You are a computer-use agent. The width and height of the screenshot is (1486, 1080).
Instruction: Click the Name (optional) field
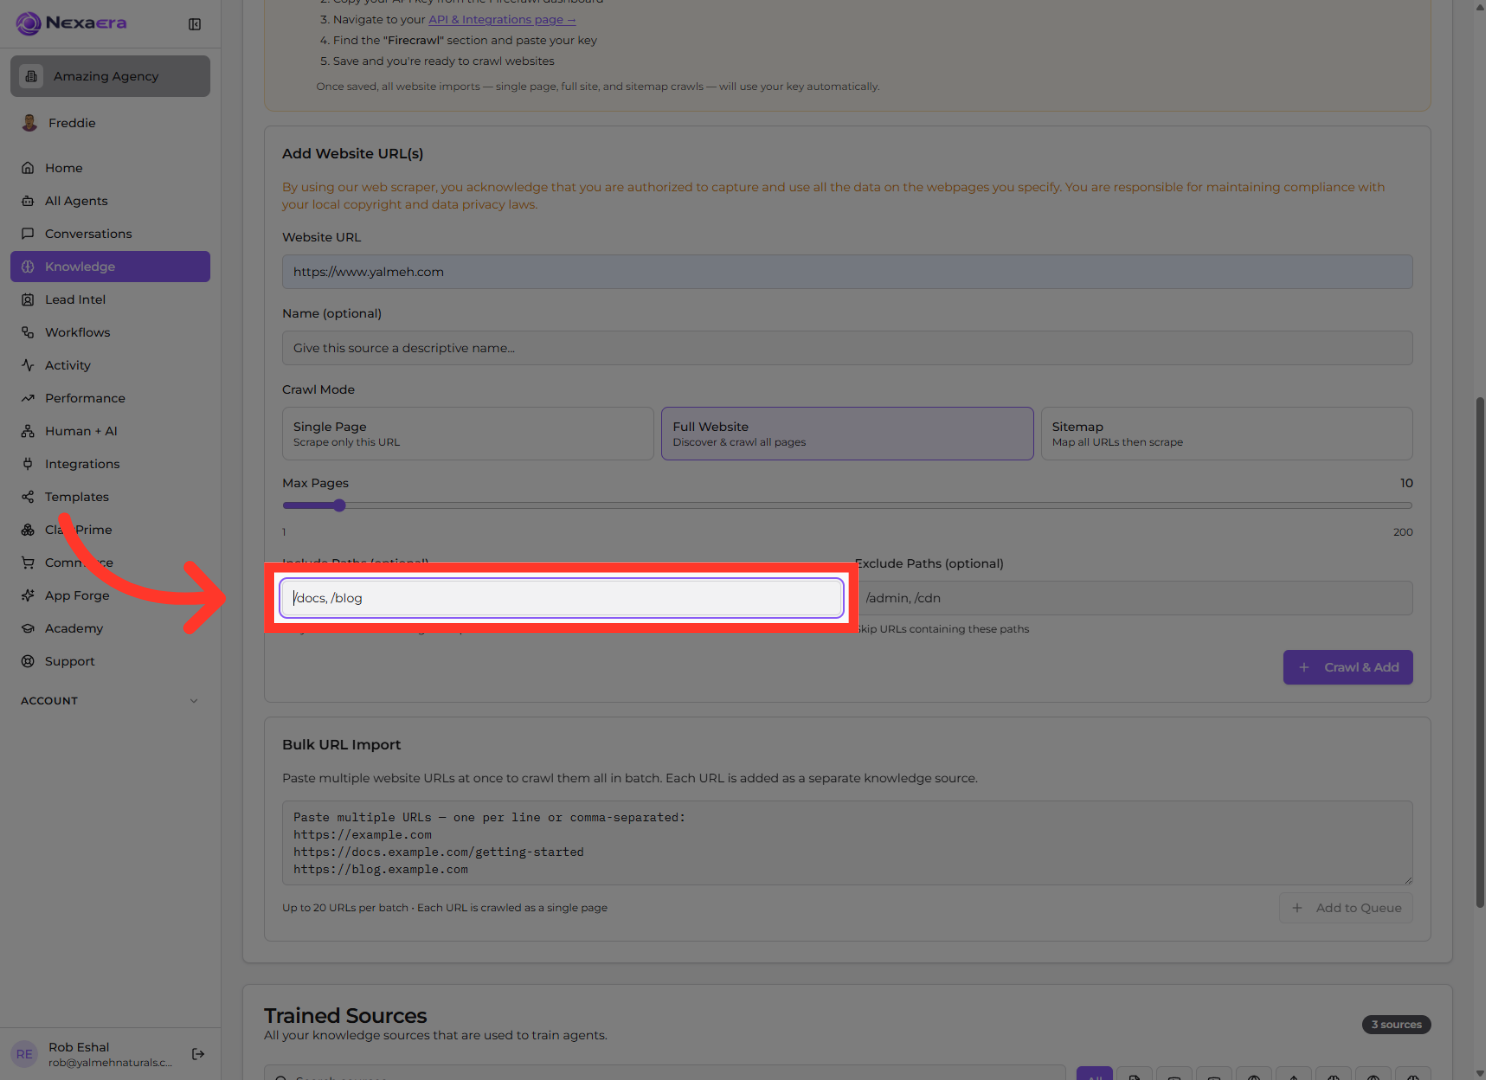pyautogui.click(x=847, y=348)
